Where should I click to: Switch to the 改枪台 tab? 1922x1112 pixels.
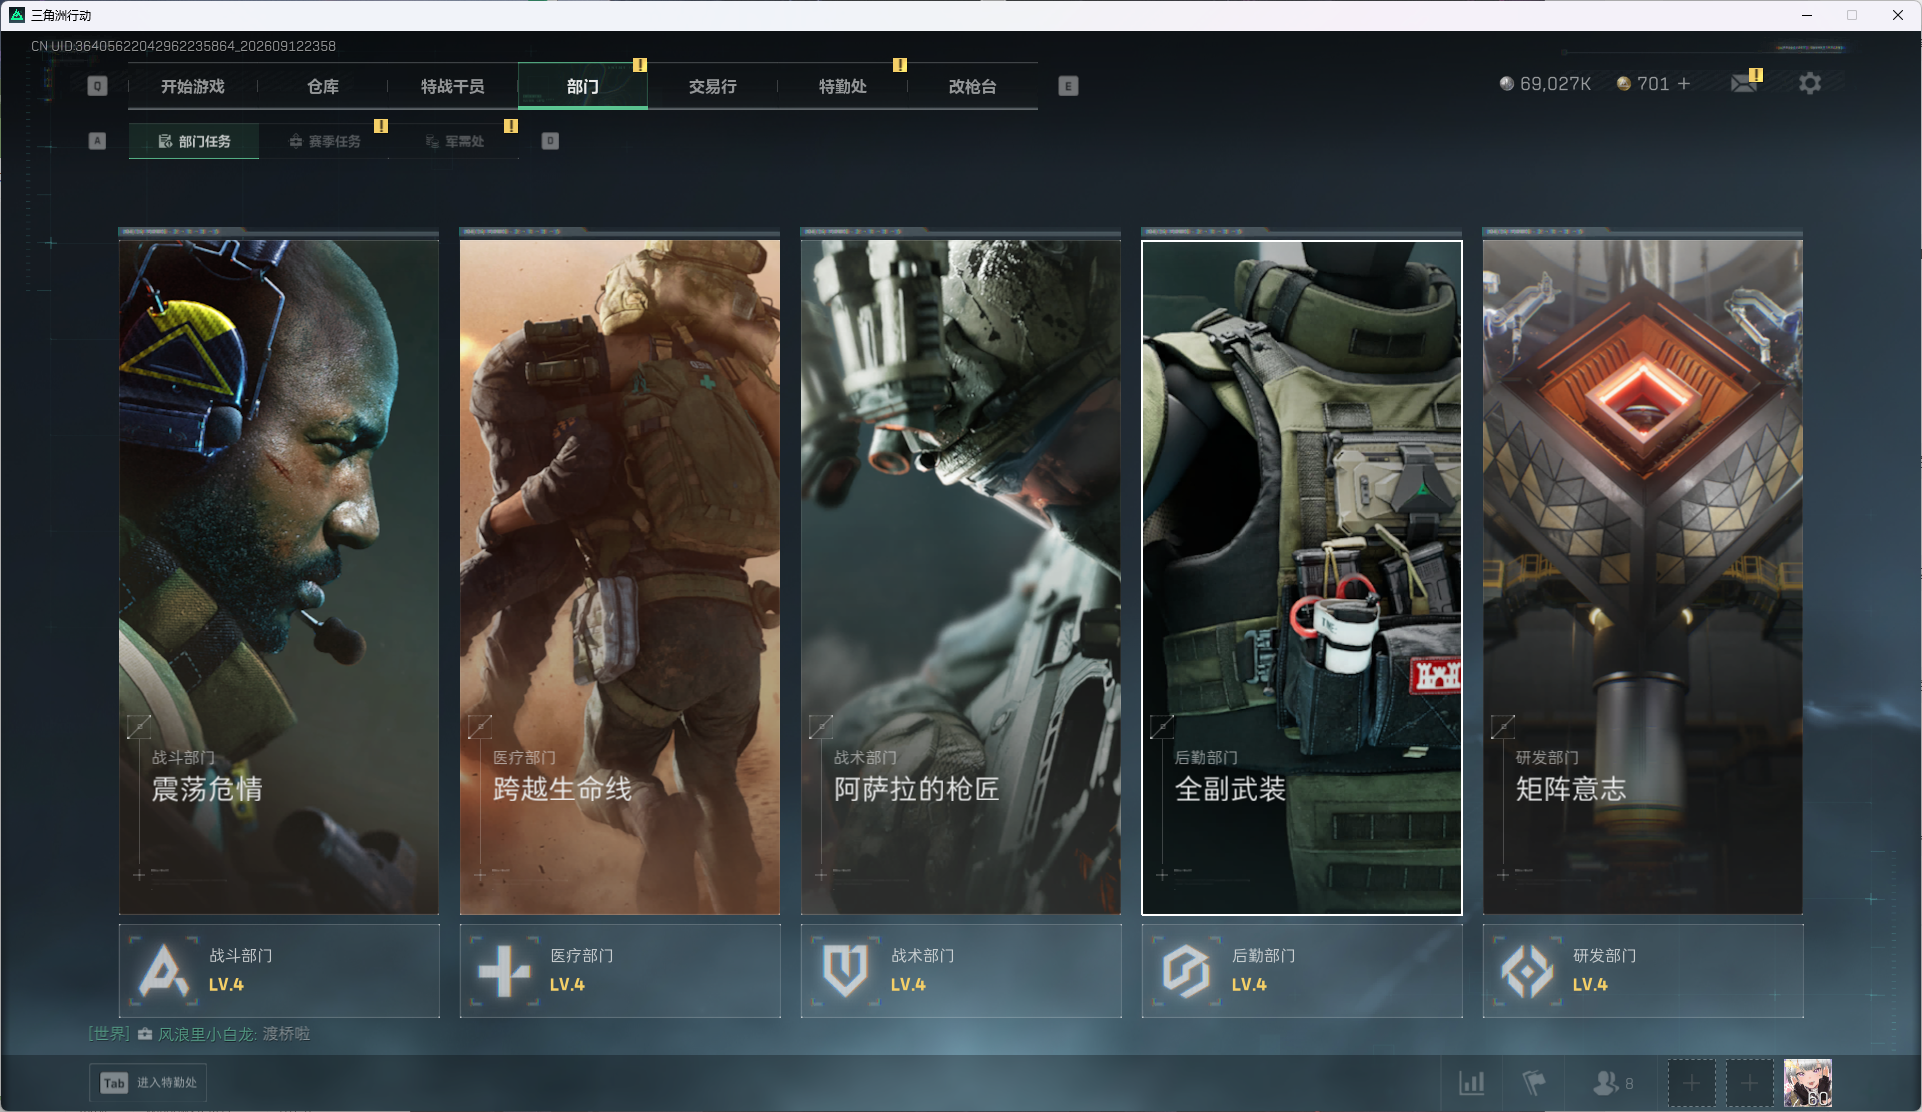tap(973, 86)
